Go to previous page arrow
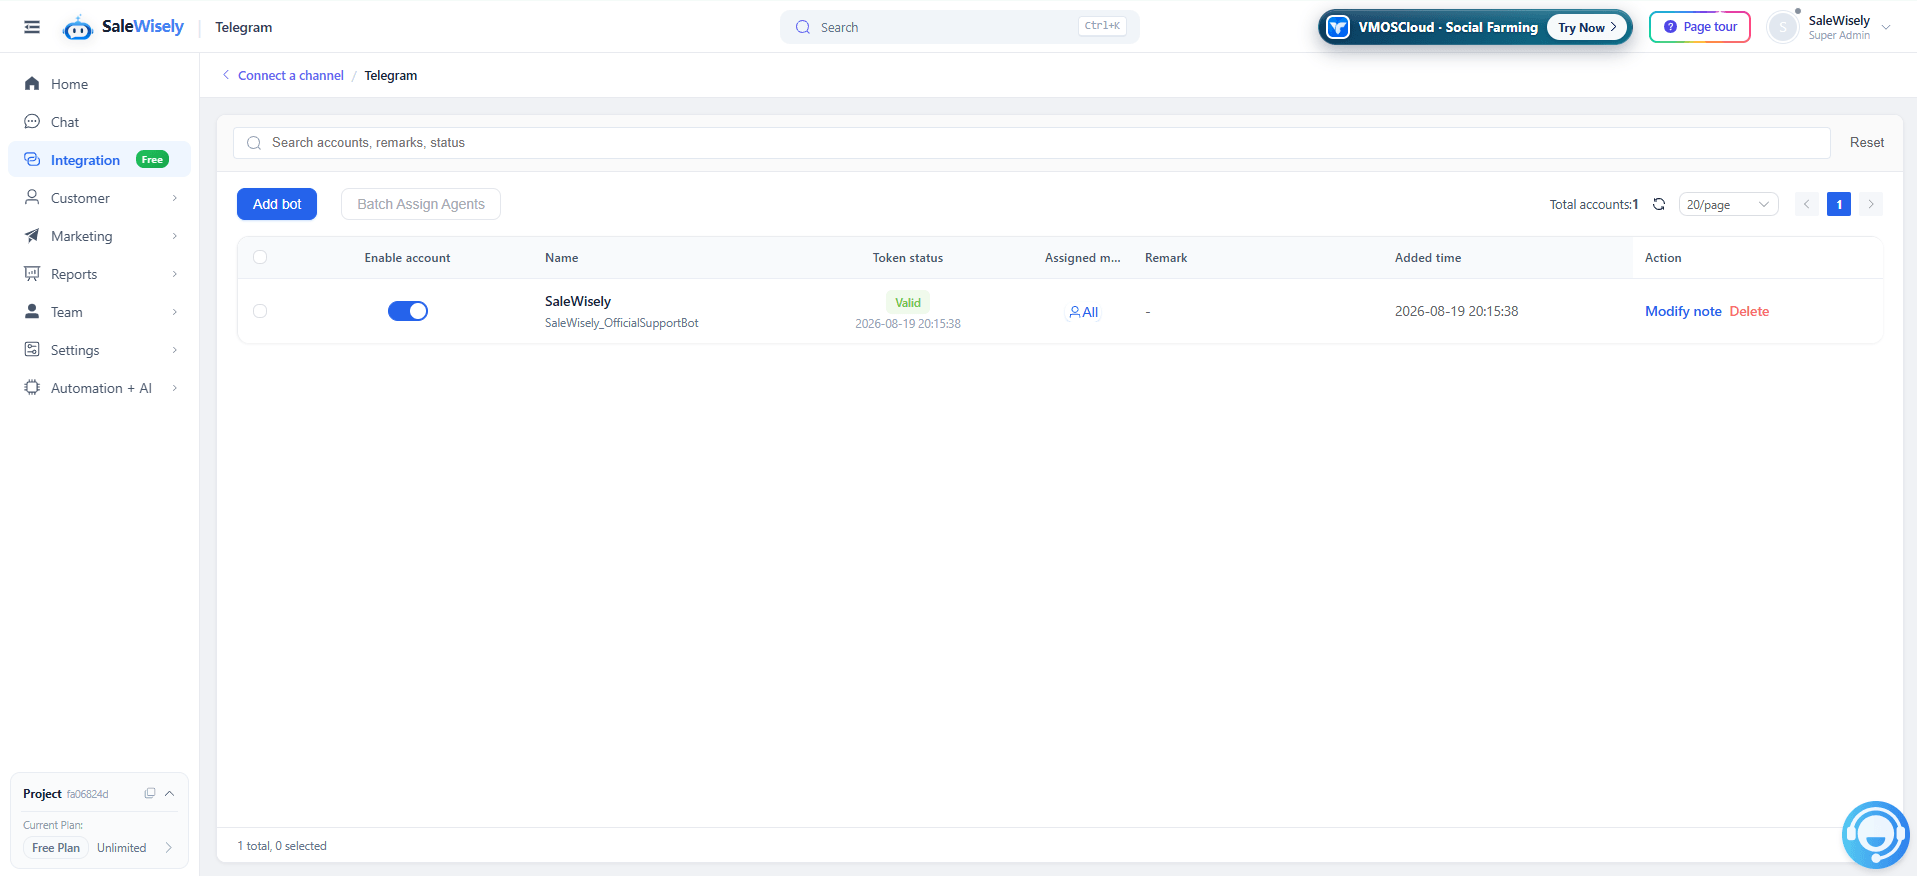This screenshot has width=1917, height=876. (1807, 204)
